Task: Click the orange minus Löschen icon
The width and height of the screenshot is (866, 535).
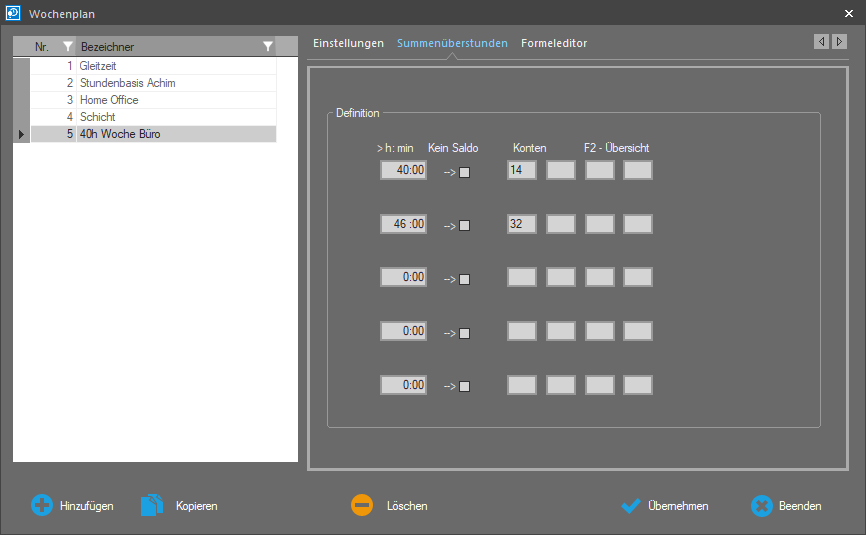Action: (362, 506)
